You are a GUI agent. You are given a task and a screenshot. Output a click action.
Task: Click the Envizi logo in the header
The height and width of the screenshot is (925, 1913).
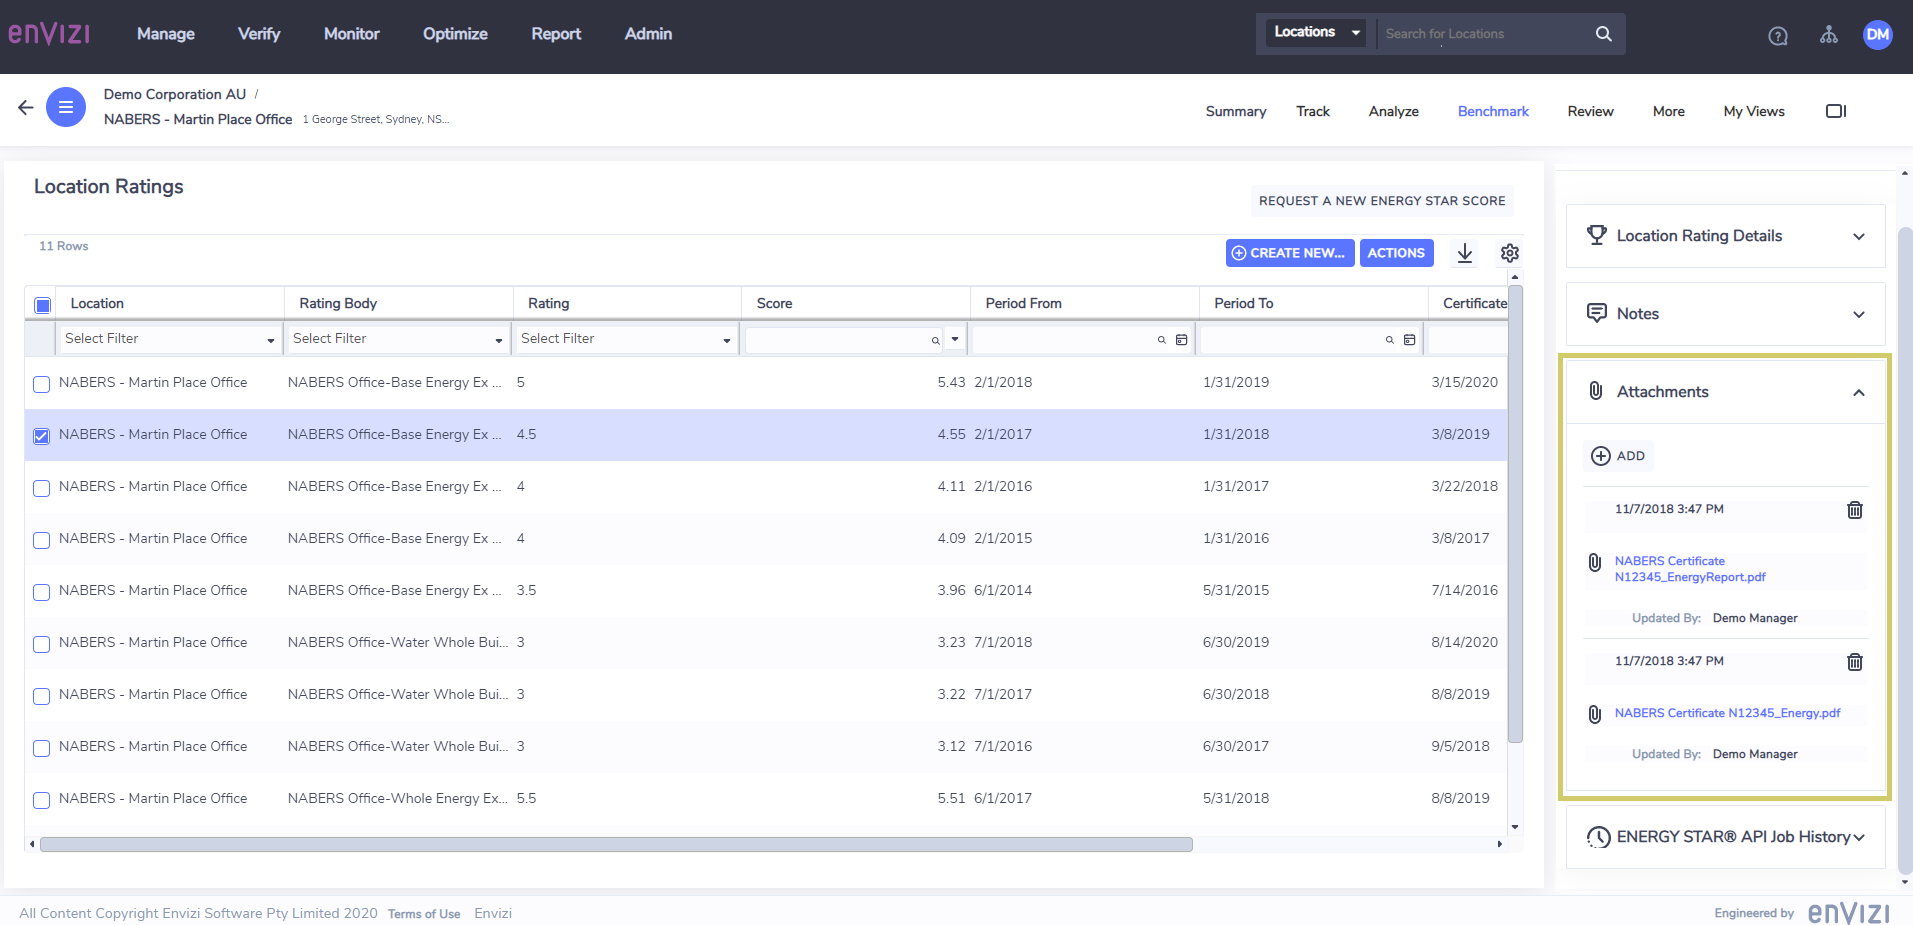click(x=49, y=34)
